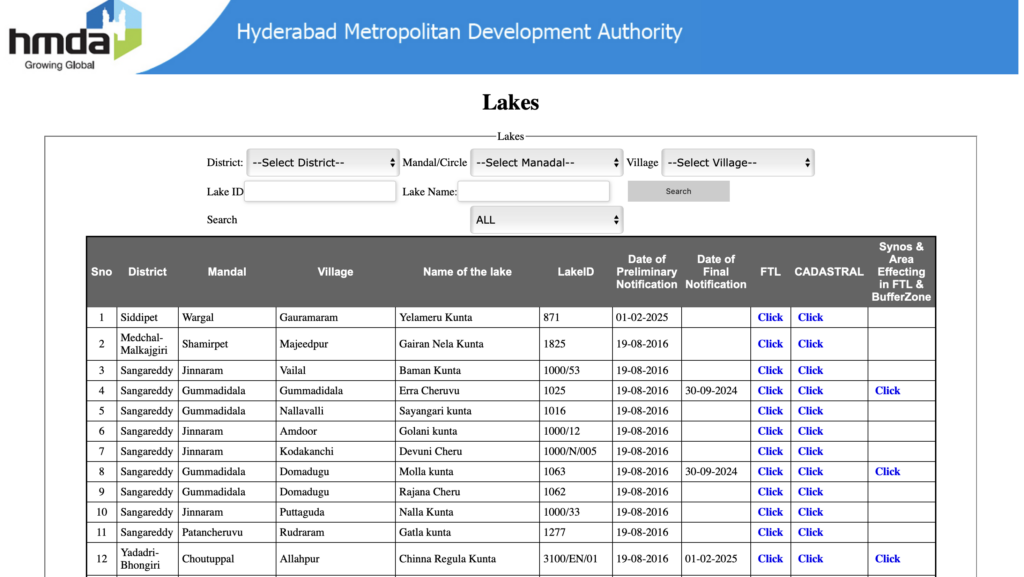Click the HMDA logo
This screenshot has width=1024, height=577.
pos(74,36)
